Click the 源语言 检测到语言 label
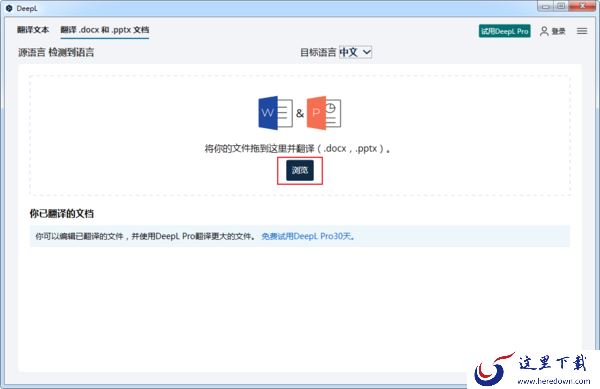600x389 pixels. [x=56, y=52]
